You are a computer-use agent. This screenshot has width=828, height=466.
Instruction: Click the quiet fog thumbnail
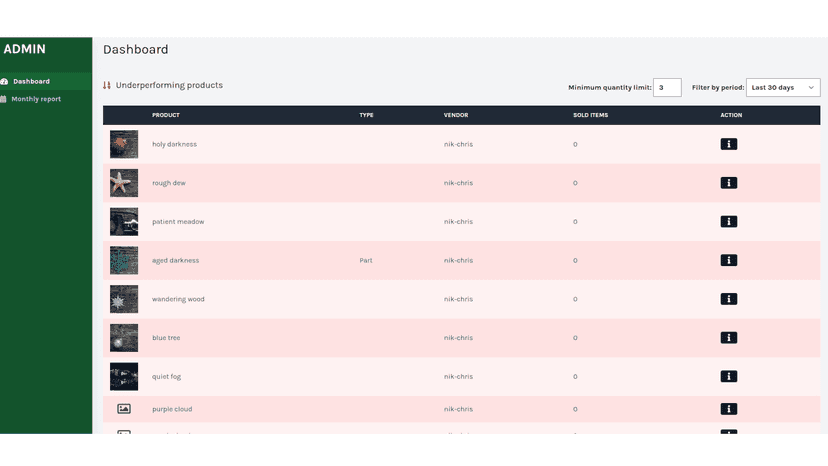(124, 376)
